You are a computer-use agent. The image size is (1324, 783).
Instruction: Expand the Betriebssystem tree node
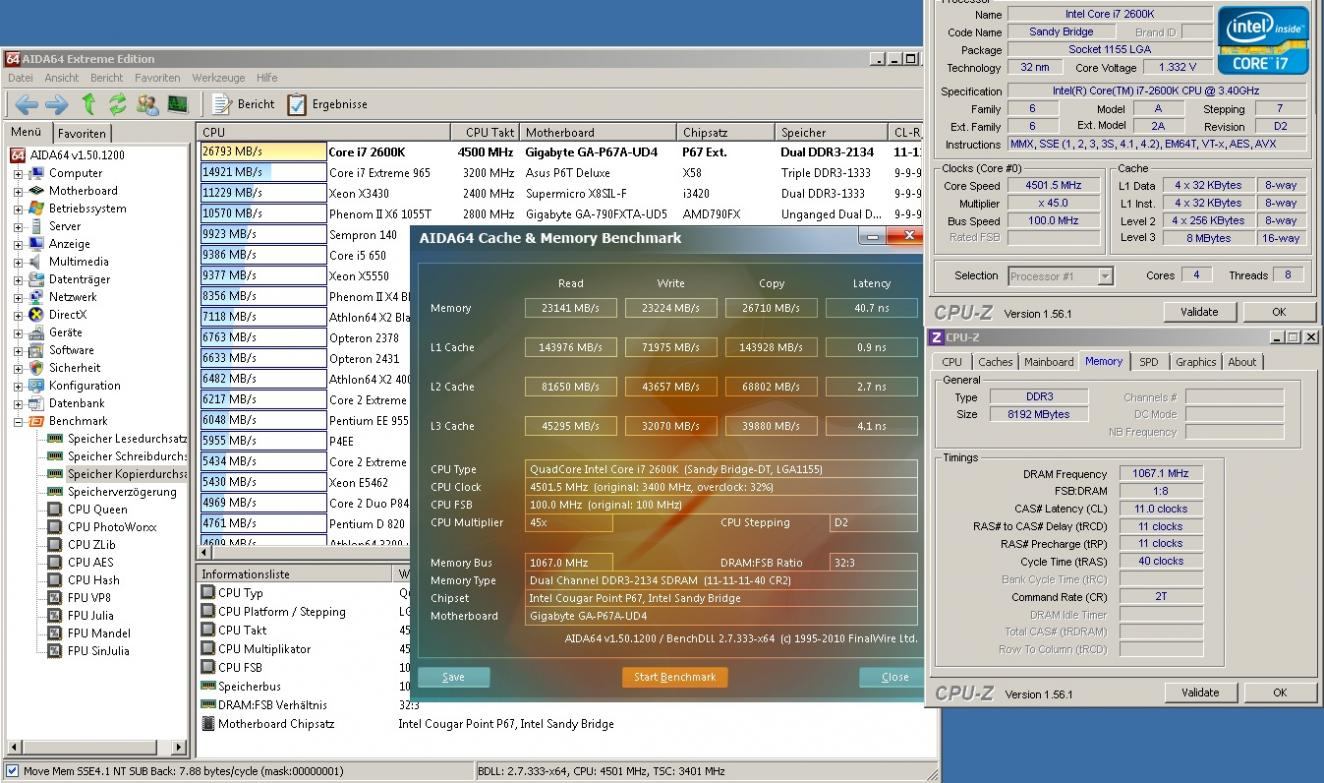click(18, 209)
